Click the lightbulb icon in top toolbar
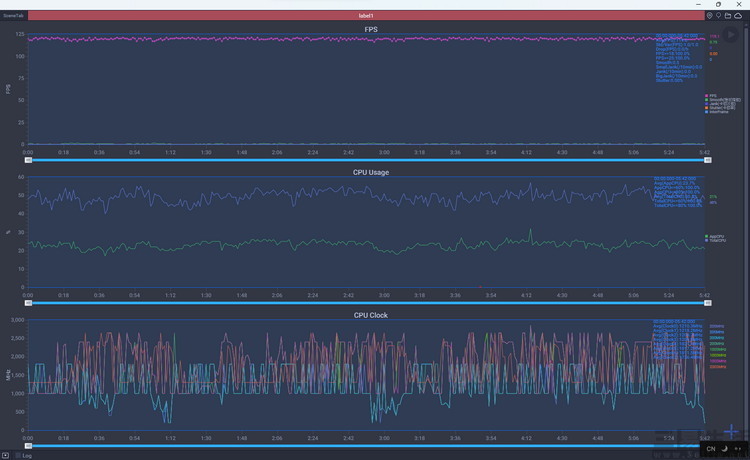The image size is (750, 460). pyautogui.click(x=718, y=16)
